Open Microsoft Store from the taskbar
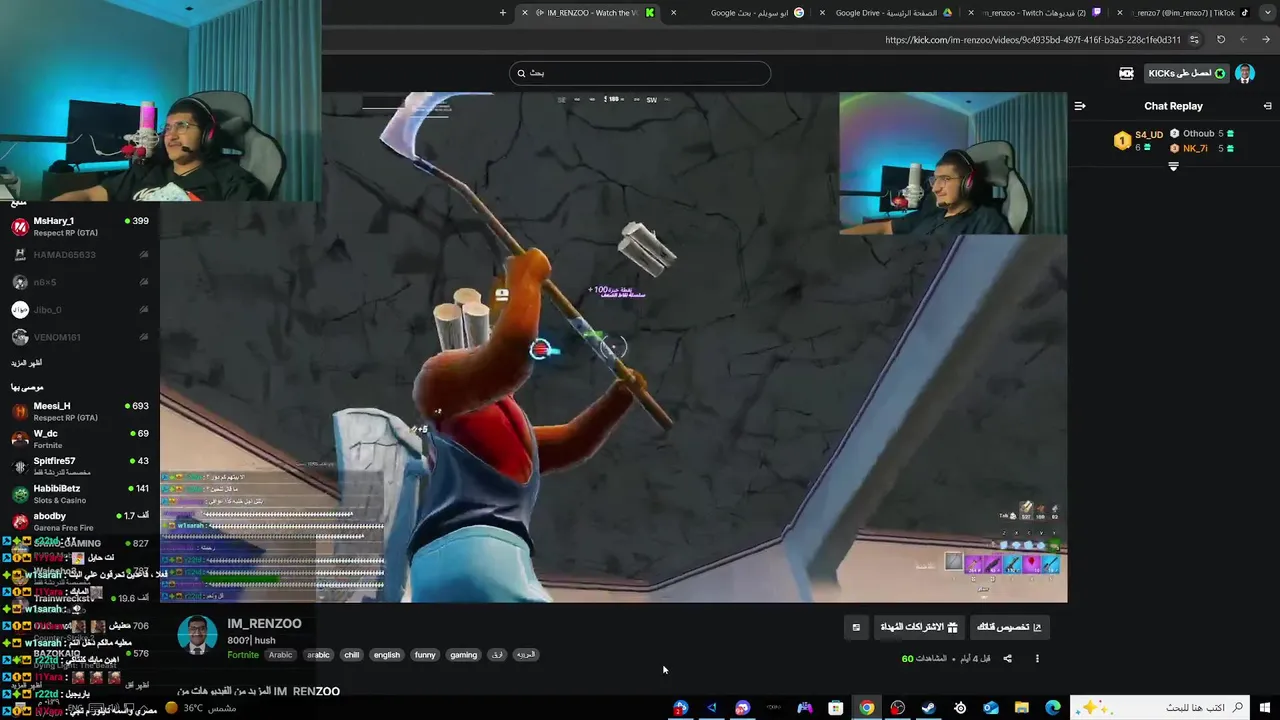Image resolution: width=1280 pixels, height=720 pixels. tap(836, 708)
